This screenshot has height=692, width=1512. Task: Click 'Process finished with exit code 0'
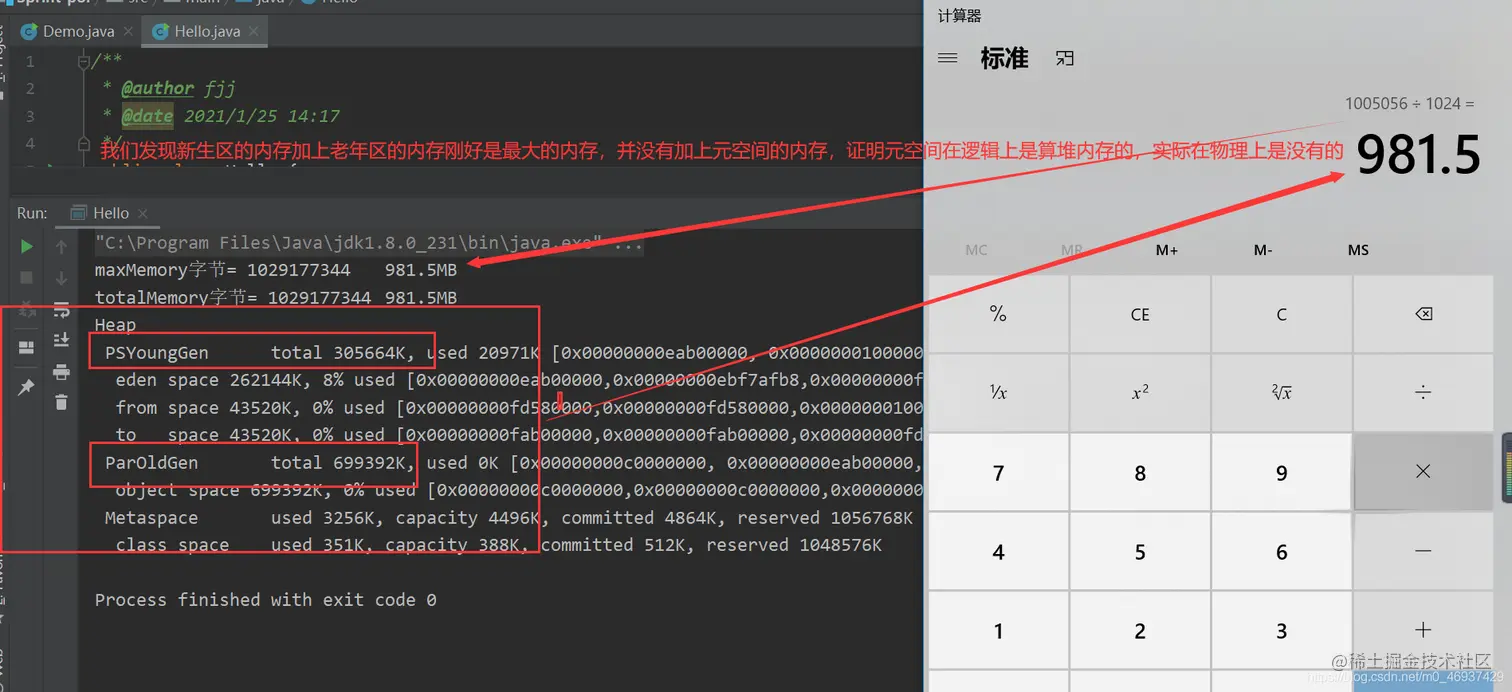[x=266, y=600]
